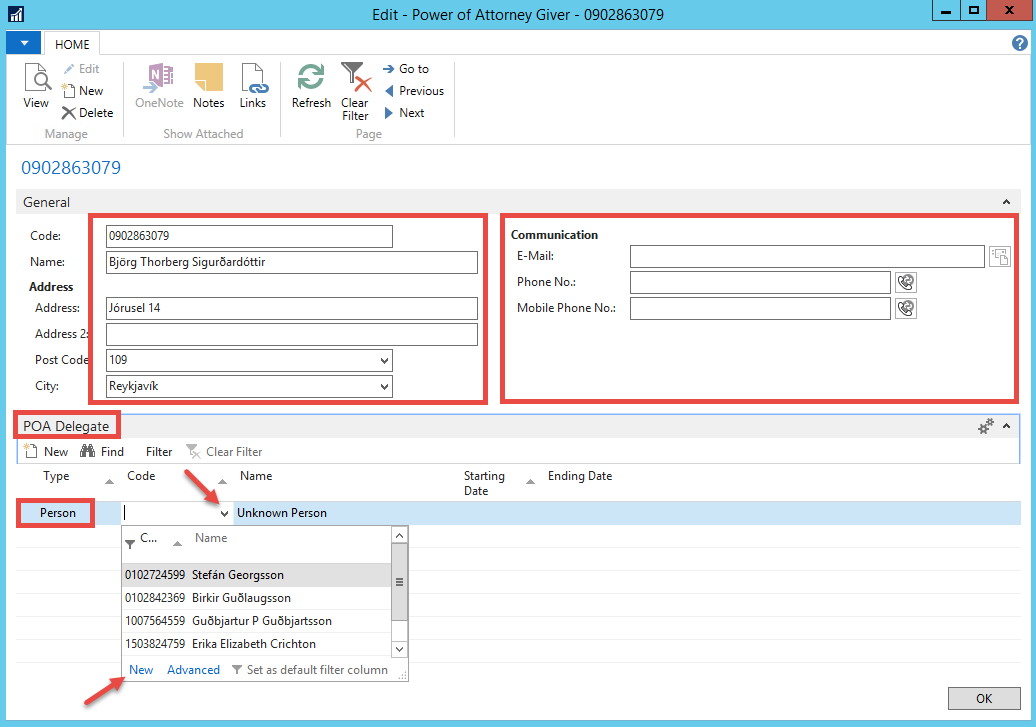Screen dimensions: 1036x727
Task: Click the help question mark icon
Action: click(1020, 44)
